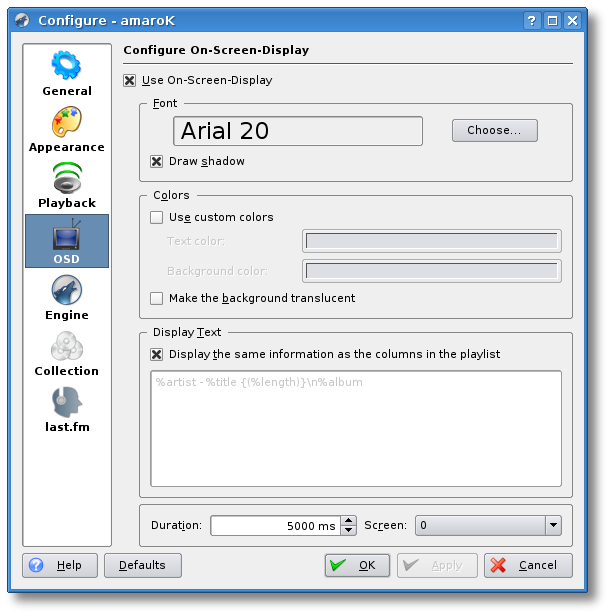Decrease Duration with the down arrow
This screenshot has height=616, width=611.
[x=348, y=530]
